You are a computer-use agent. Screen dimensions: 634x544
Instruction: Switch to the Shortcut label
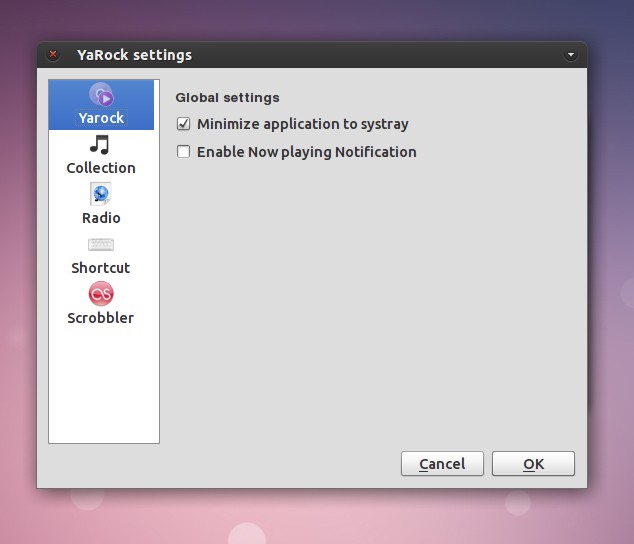point(101,268)
